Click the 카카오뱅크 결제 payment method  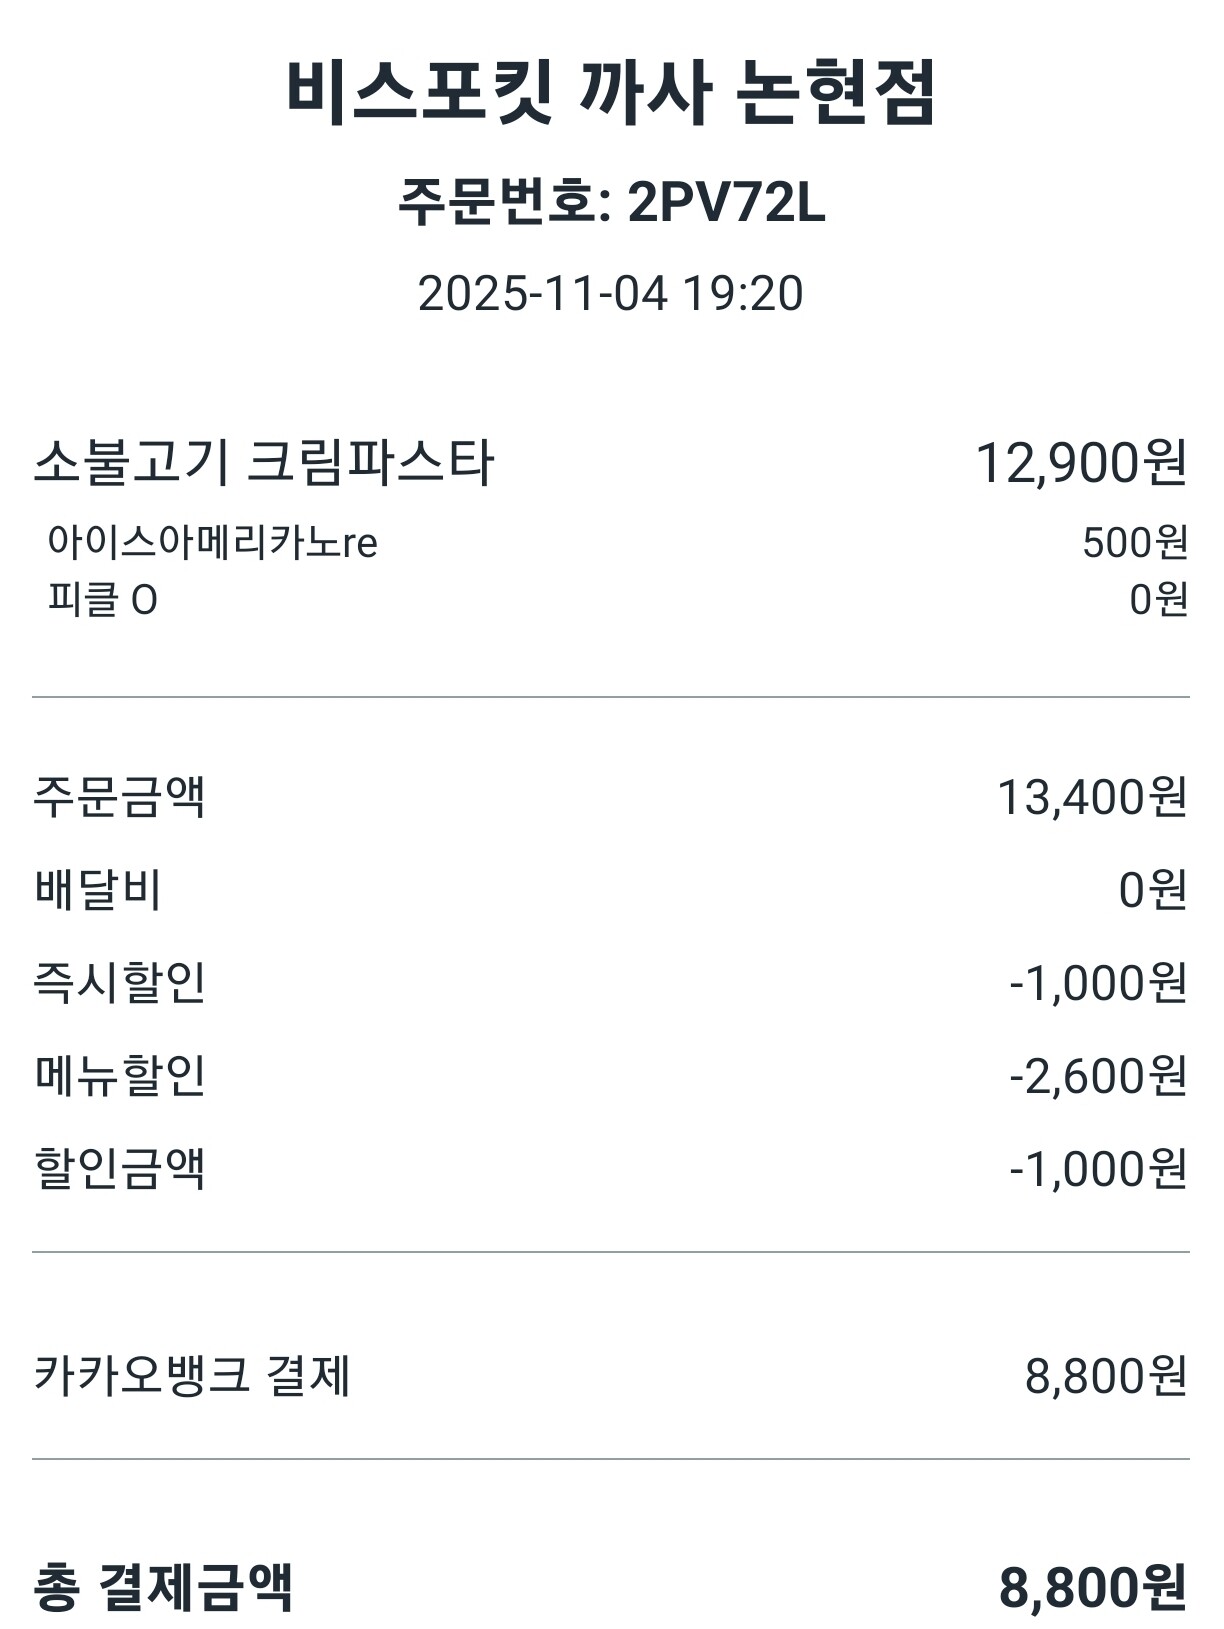(192, 1376)
